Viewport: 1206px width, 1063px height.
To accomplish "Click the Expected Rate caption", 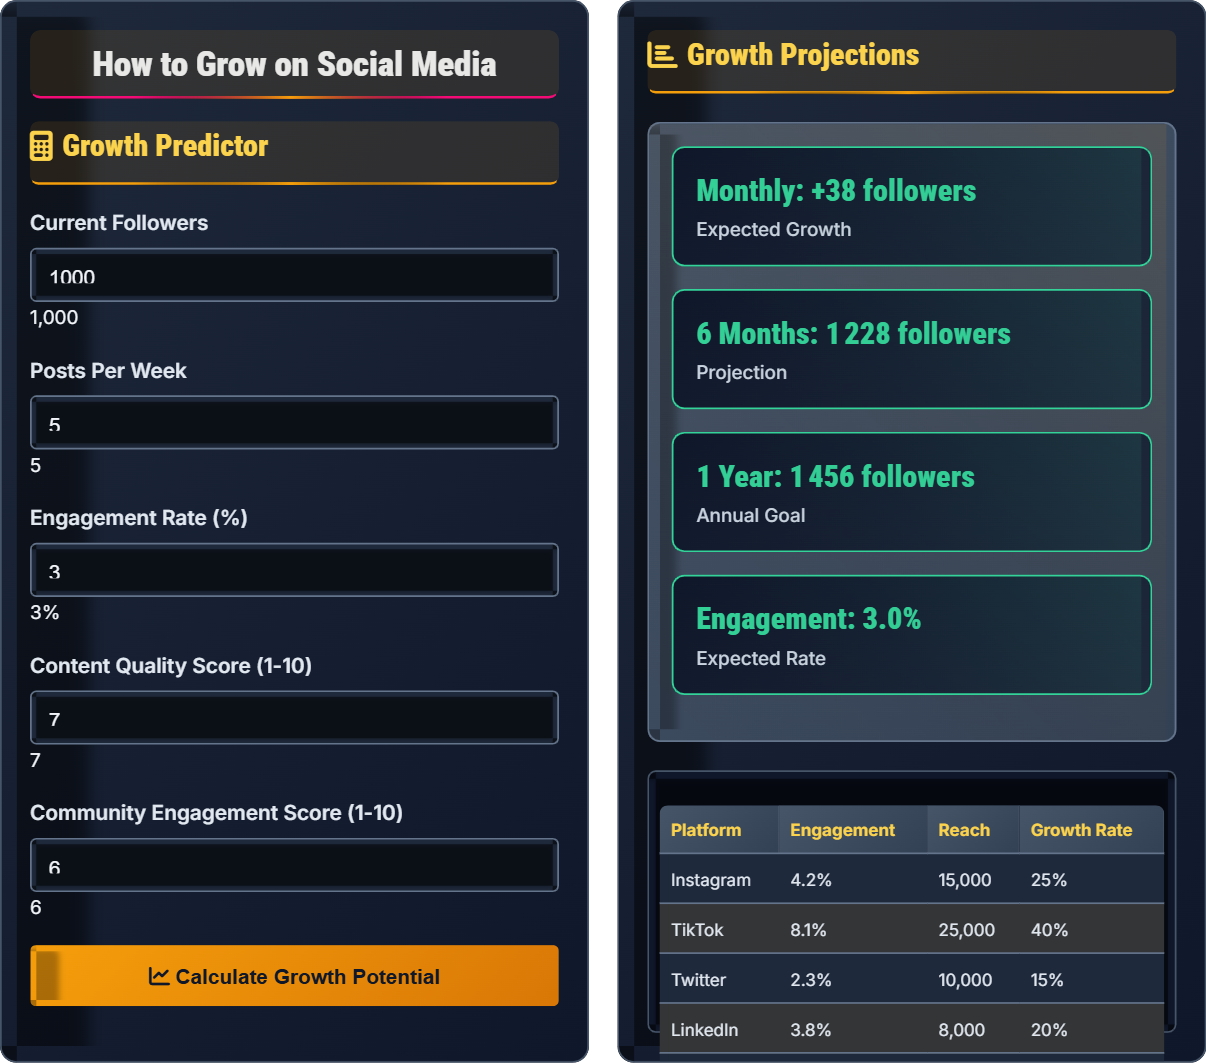I will click(x=761, y=658).
